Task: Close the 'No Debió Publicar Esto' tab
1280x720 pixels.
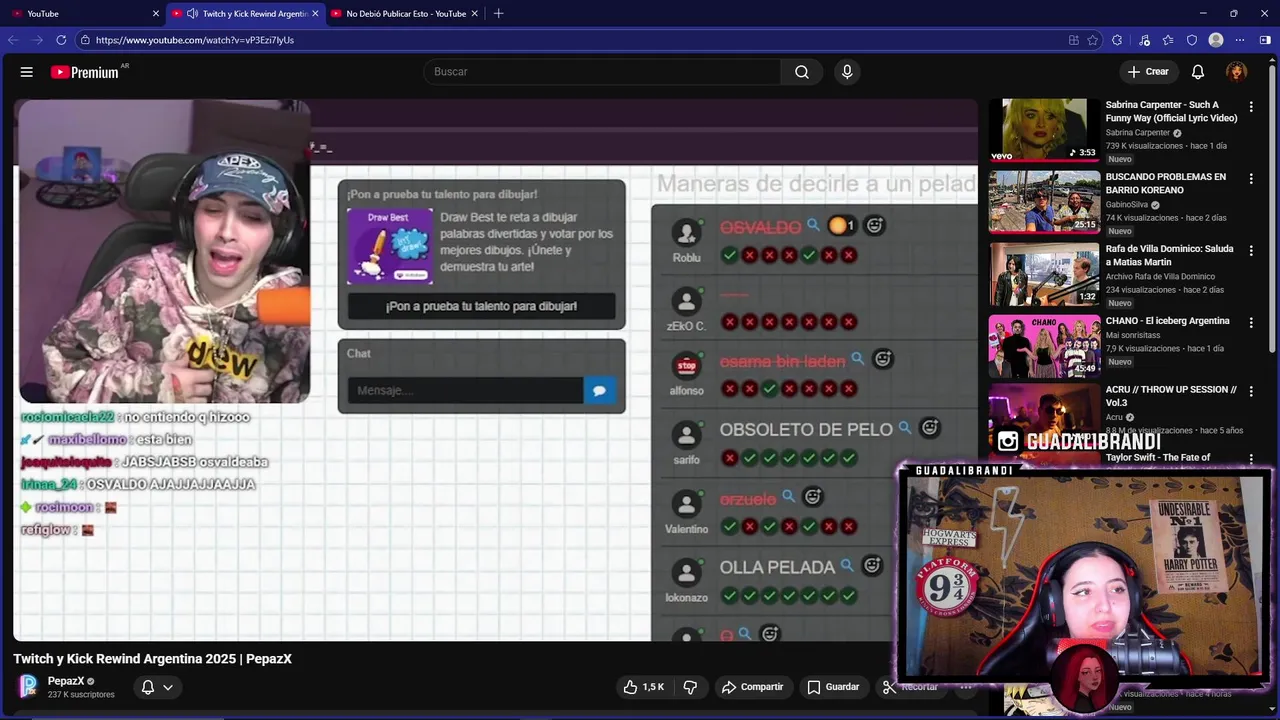Action: pyautogui.click(x=474, y=14)
